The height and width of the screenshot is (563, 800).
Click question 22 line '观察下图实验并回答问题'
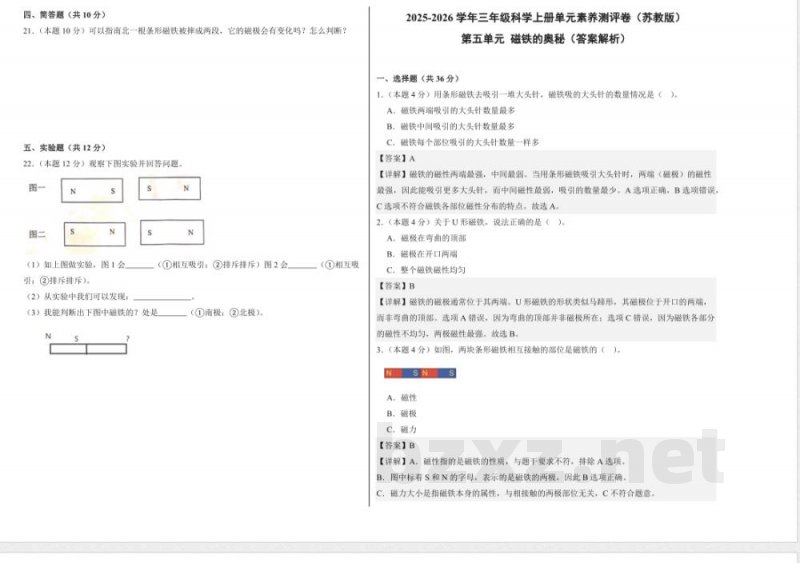(x=103, y=164)
